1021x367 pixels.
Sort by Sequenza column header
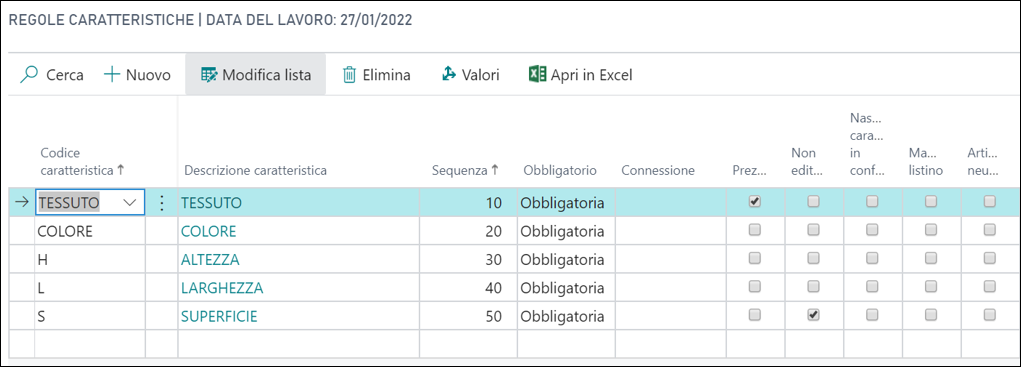[x=466, y=170]
